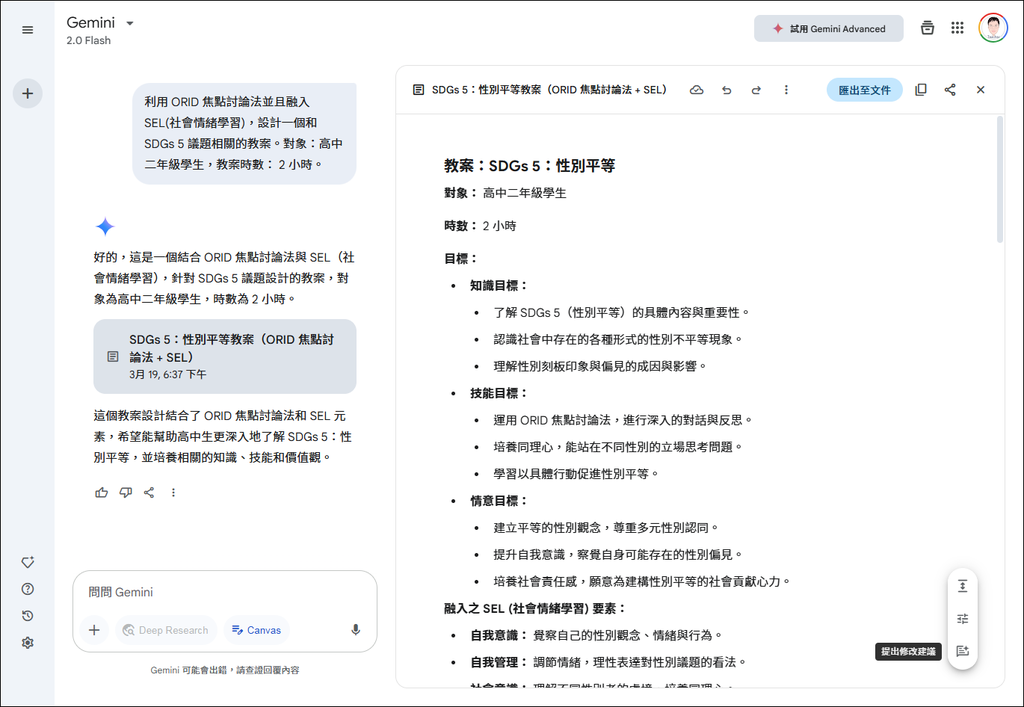Image resolution: width=1024 pixels, height=707 pixels.
Task: Click the disclaimer text below prompt box
Action: pos(225,670)
